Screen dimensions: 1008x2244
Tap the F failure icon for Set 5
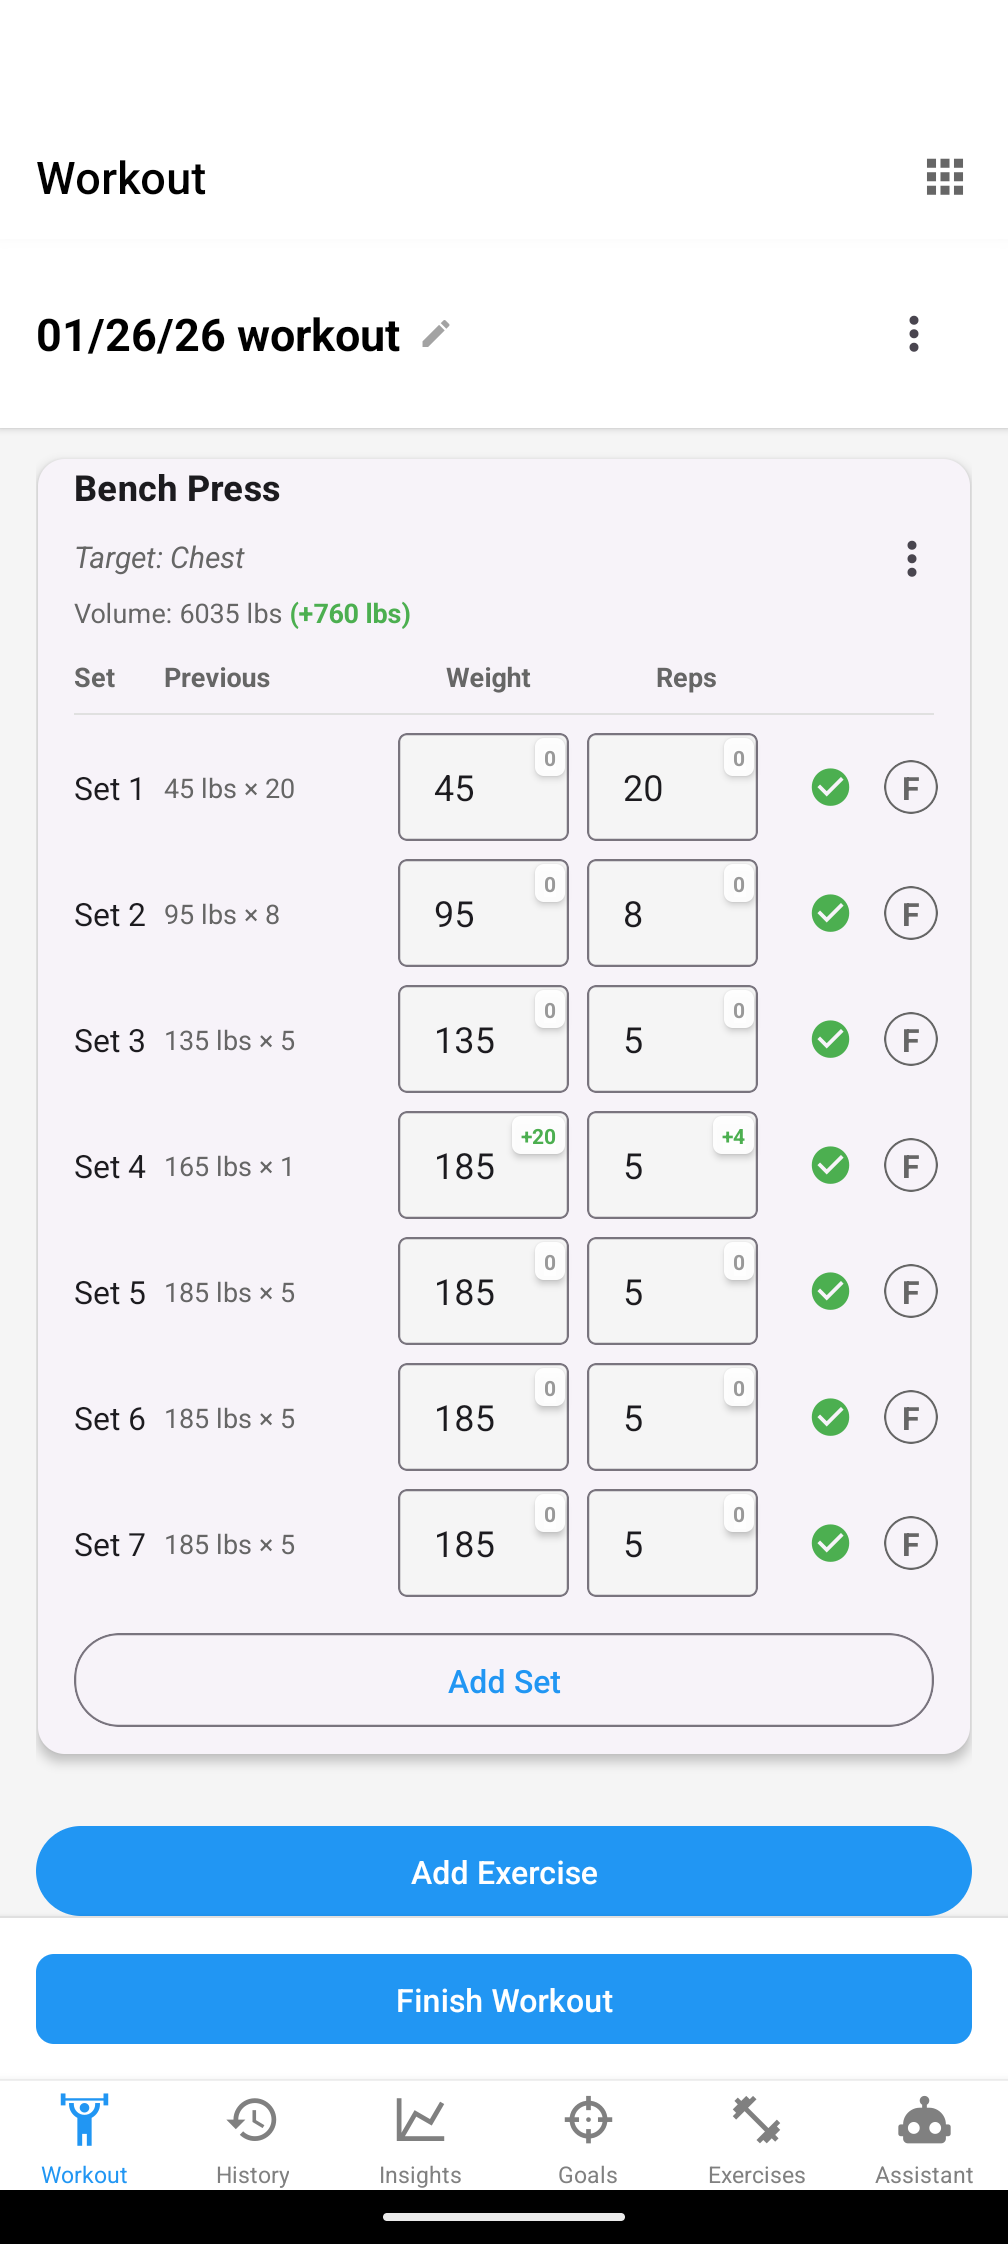click(x=910, y=1291)
